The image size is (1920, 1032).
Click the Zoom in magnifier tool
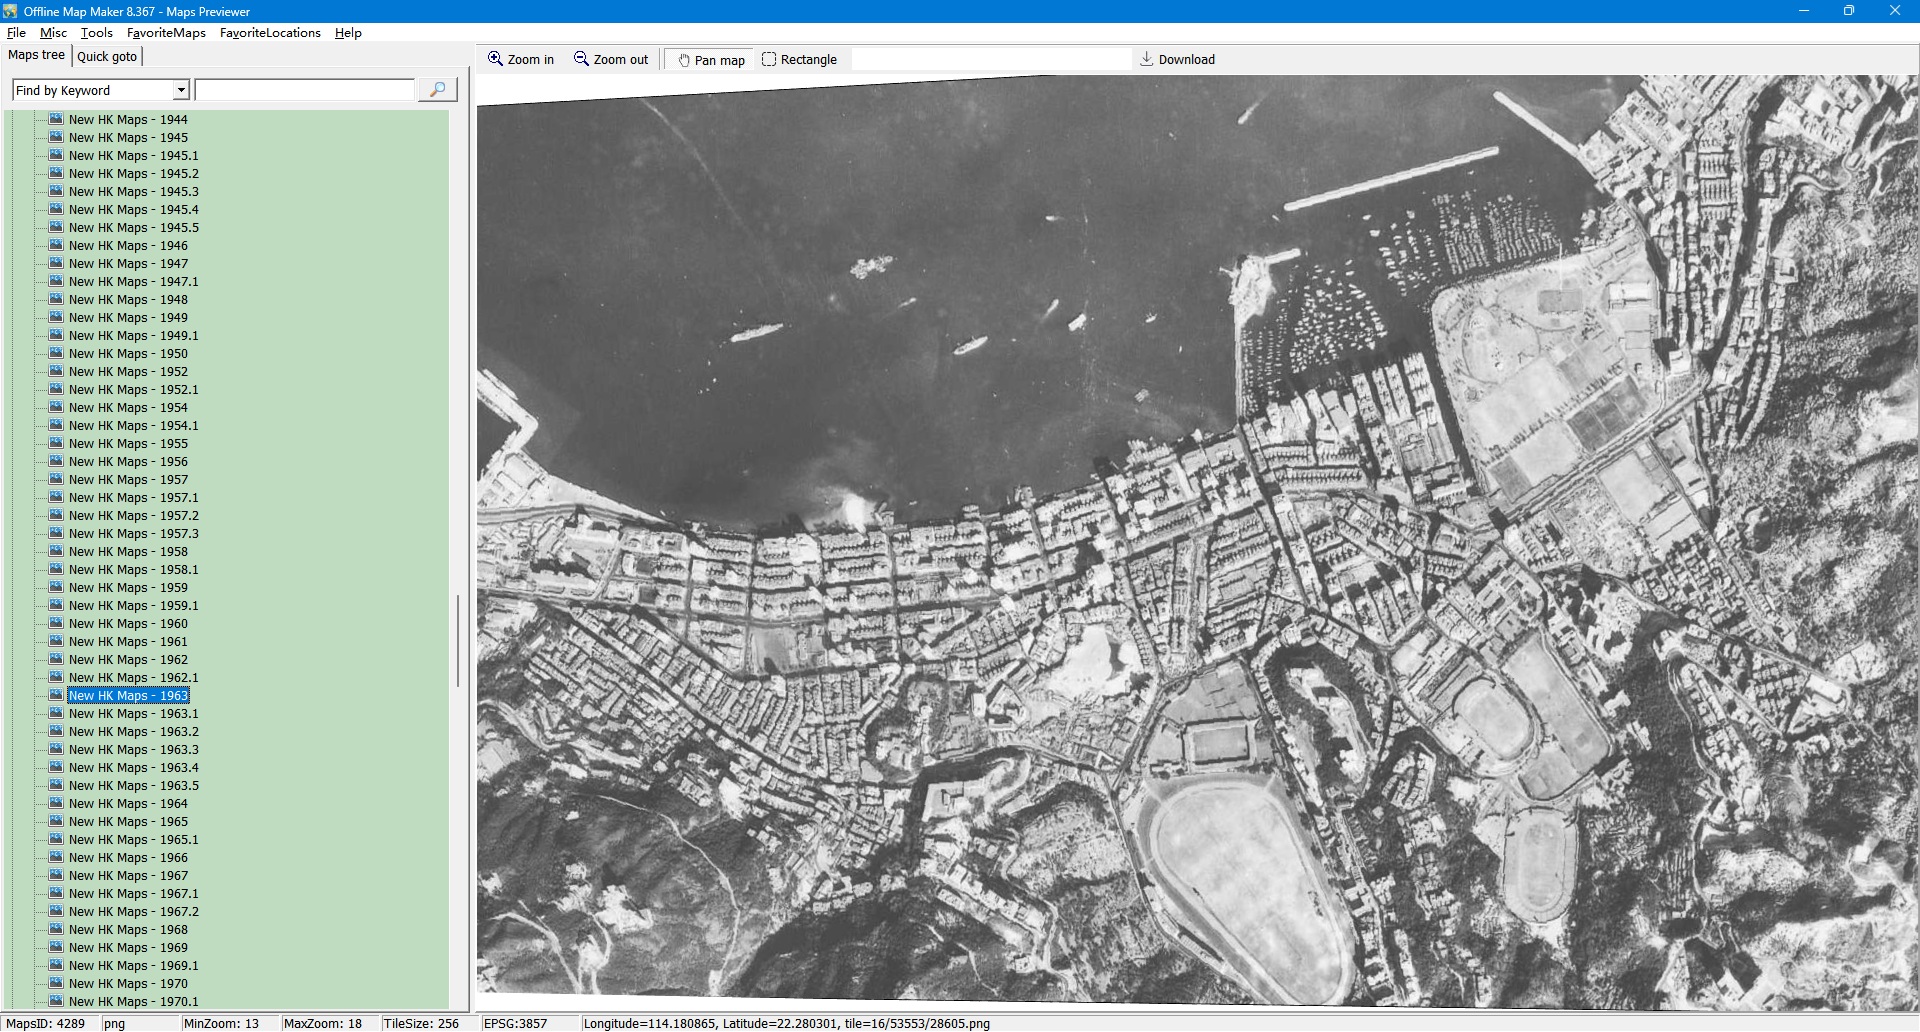point(520,60)
